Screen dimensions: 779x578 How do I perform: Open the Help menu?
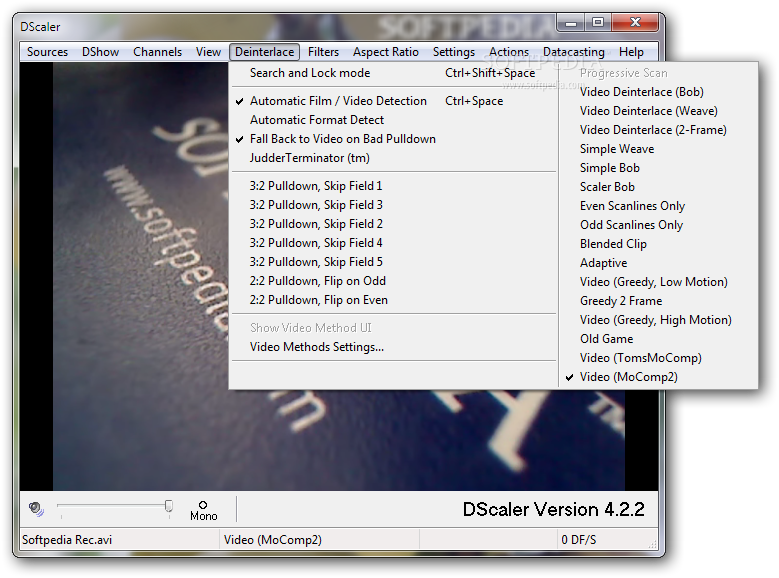(x=631, y=52)
